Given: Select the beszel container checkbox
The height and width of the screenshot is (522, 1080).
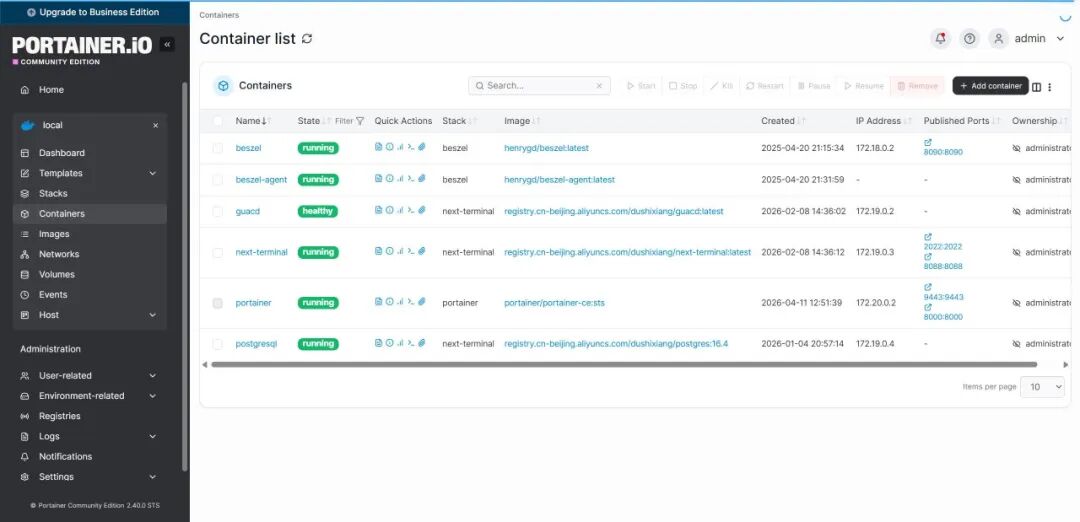Looking at the screenshot, I should pos(218,148).
